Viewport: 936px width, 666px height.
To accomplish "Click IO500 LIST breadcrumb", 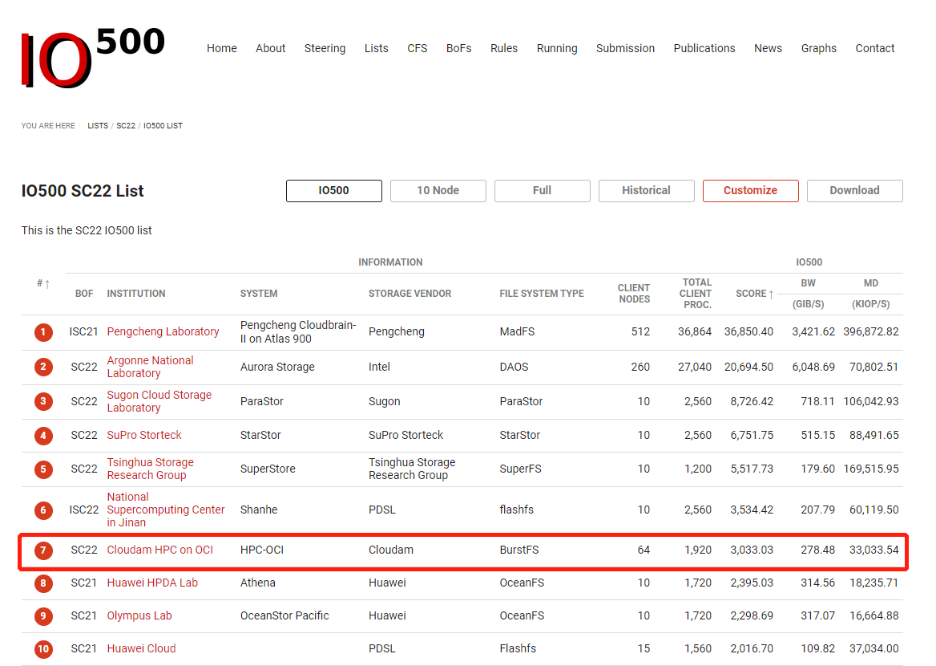I will [x=163, y=126].
